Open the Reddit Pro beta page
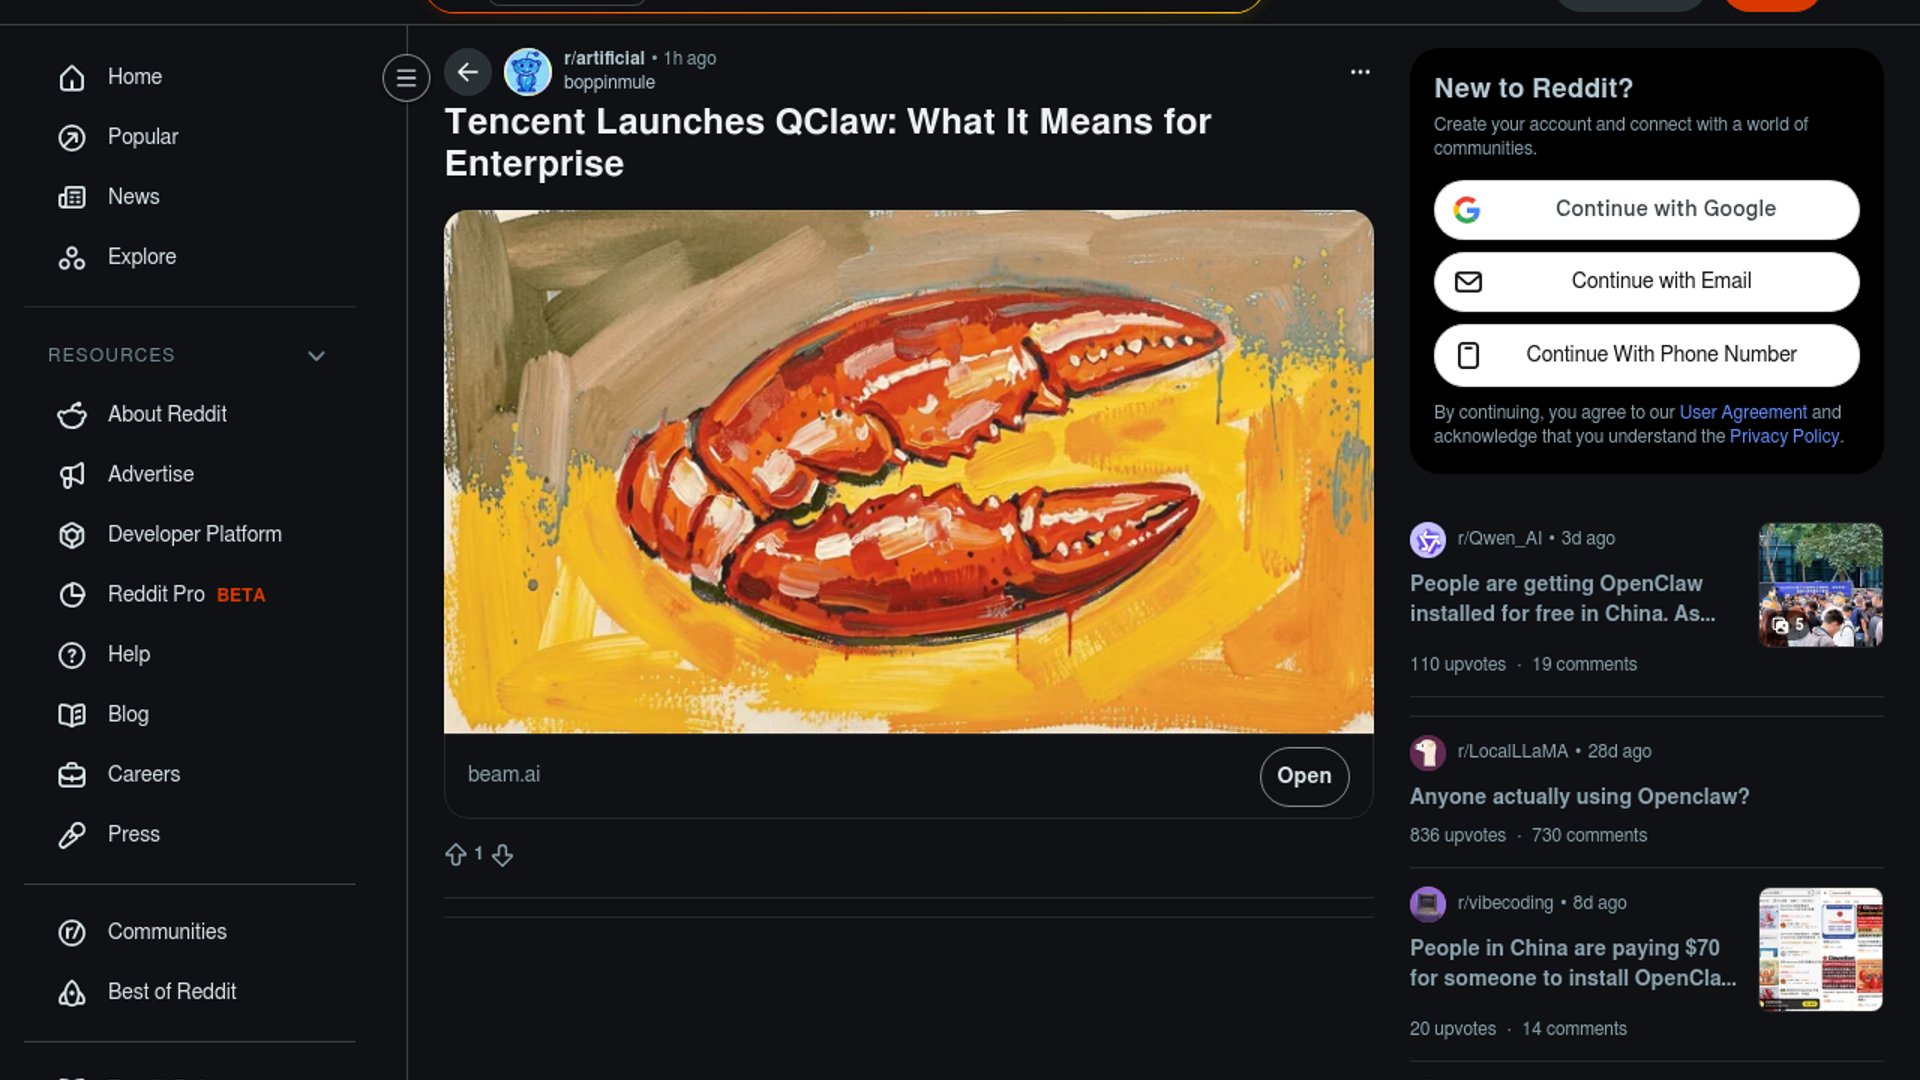Viewport: 1920px width, 1080px height. tap(186, 594)
